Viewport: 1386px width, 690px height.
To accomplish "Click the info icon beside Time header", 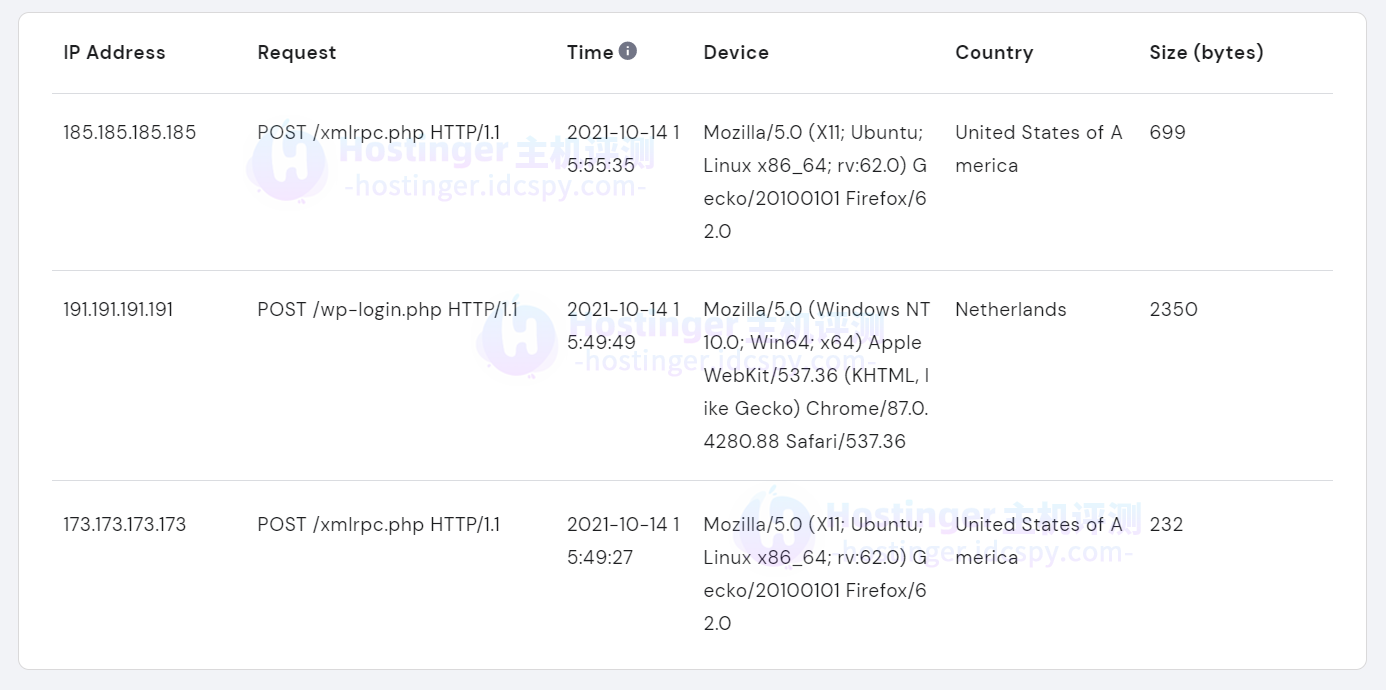I will coord(628,51).
